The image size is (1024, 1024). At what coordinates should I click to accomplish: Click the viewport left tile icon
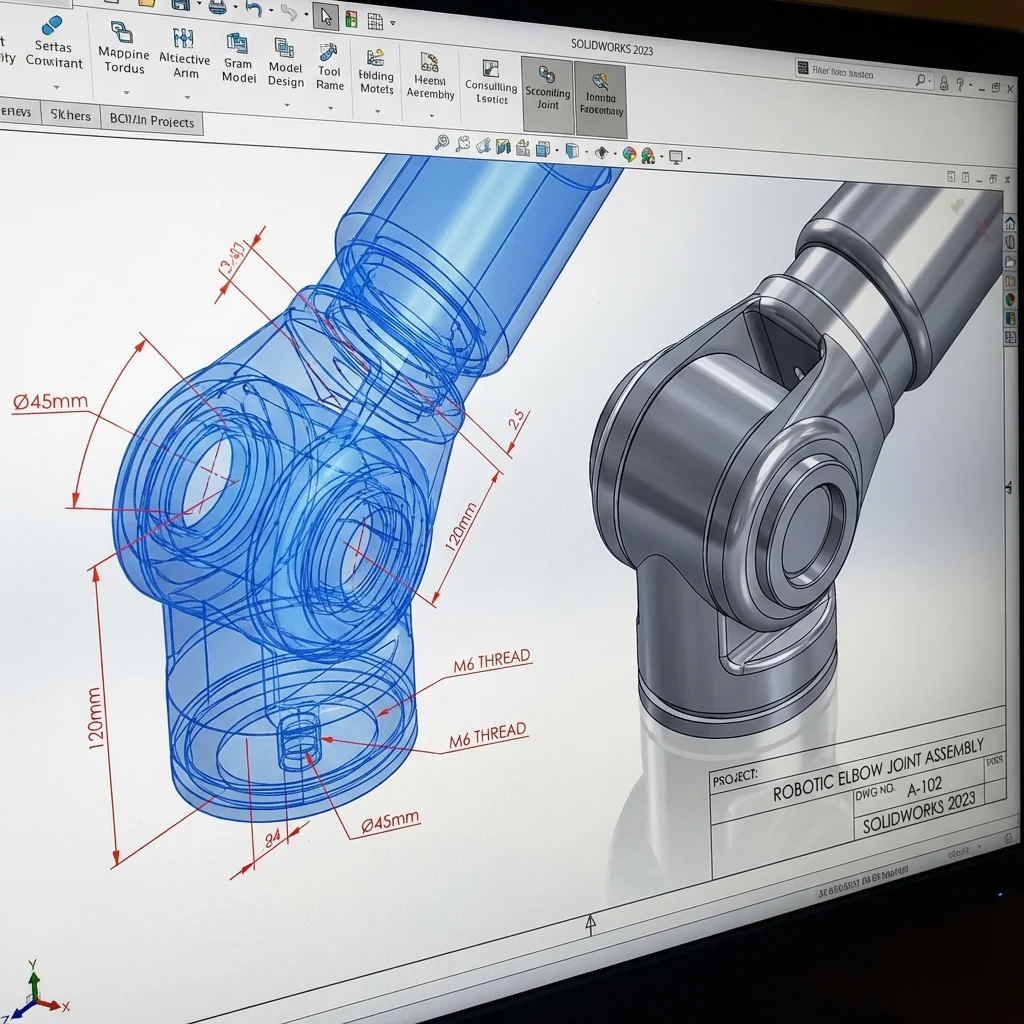951,176
